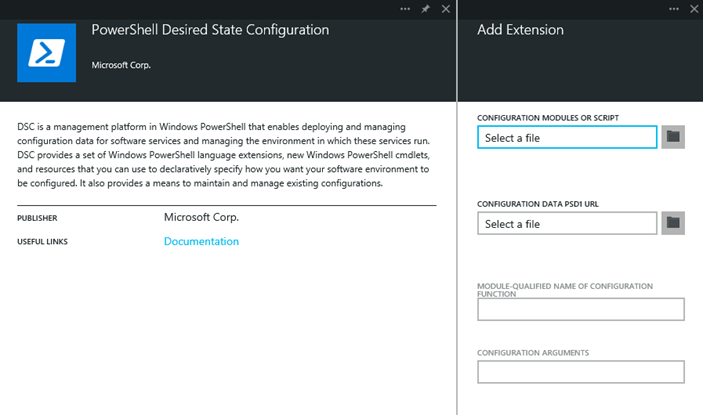Open the Documentation link
Viewport: 703px width, 415px height.
click(x=201, y=241)
